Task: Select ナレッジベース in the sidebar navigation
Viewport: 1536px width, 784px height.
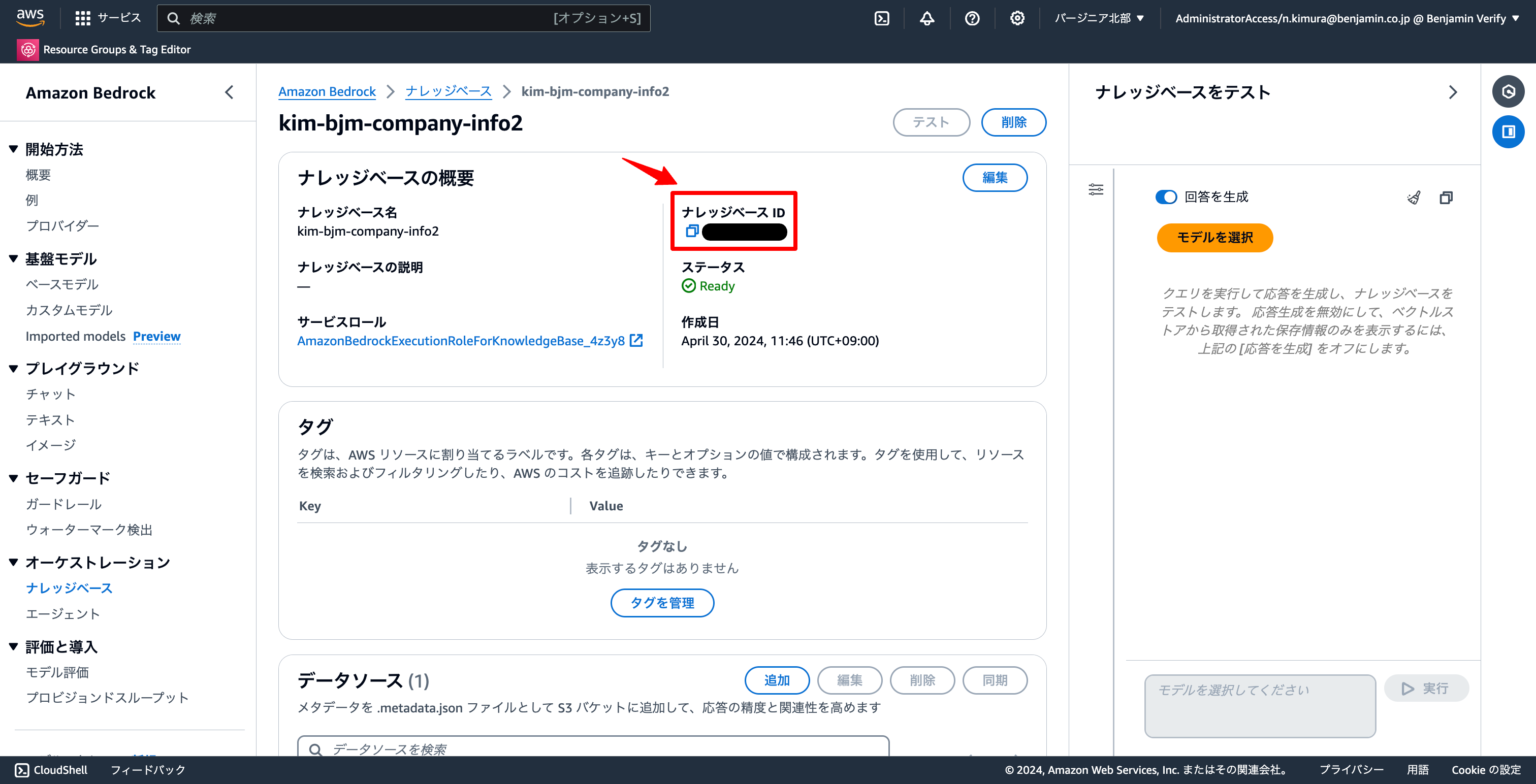Action: coord(69,587)
